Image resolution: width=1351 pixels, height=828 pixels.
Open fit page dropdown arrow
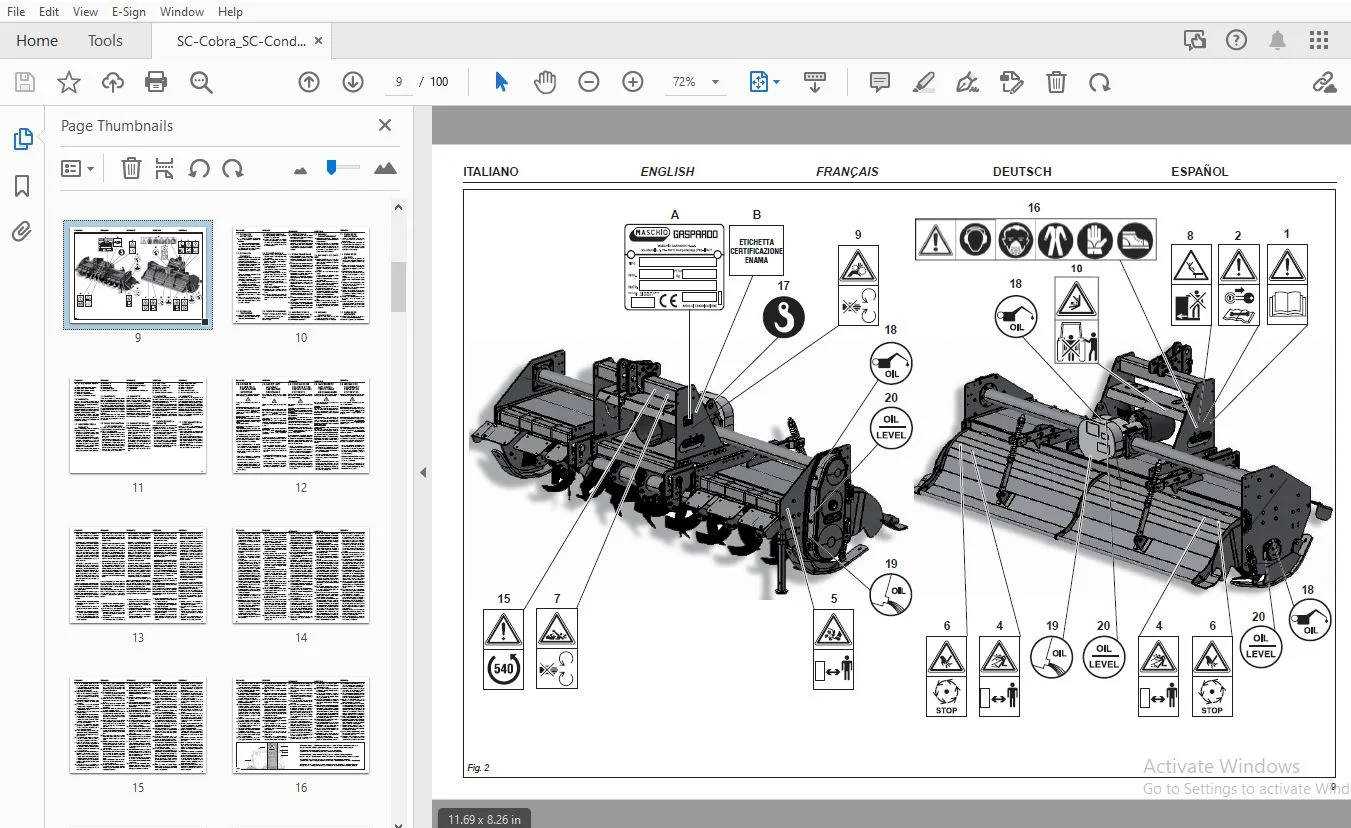click(x=777, y=82)
